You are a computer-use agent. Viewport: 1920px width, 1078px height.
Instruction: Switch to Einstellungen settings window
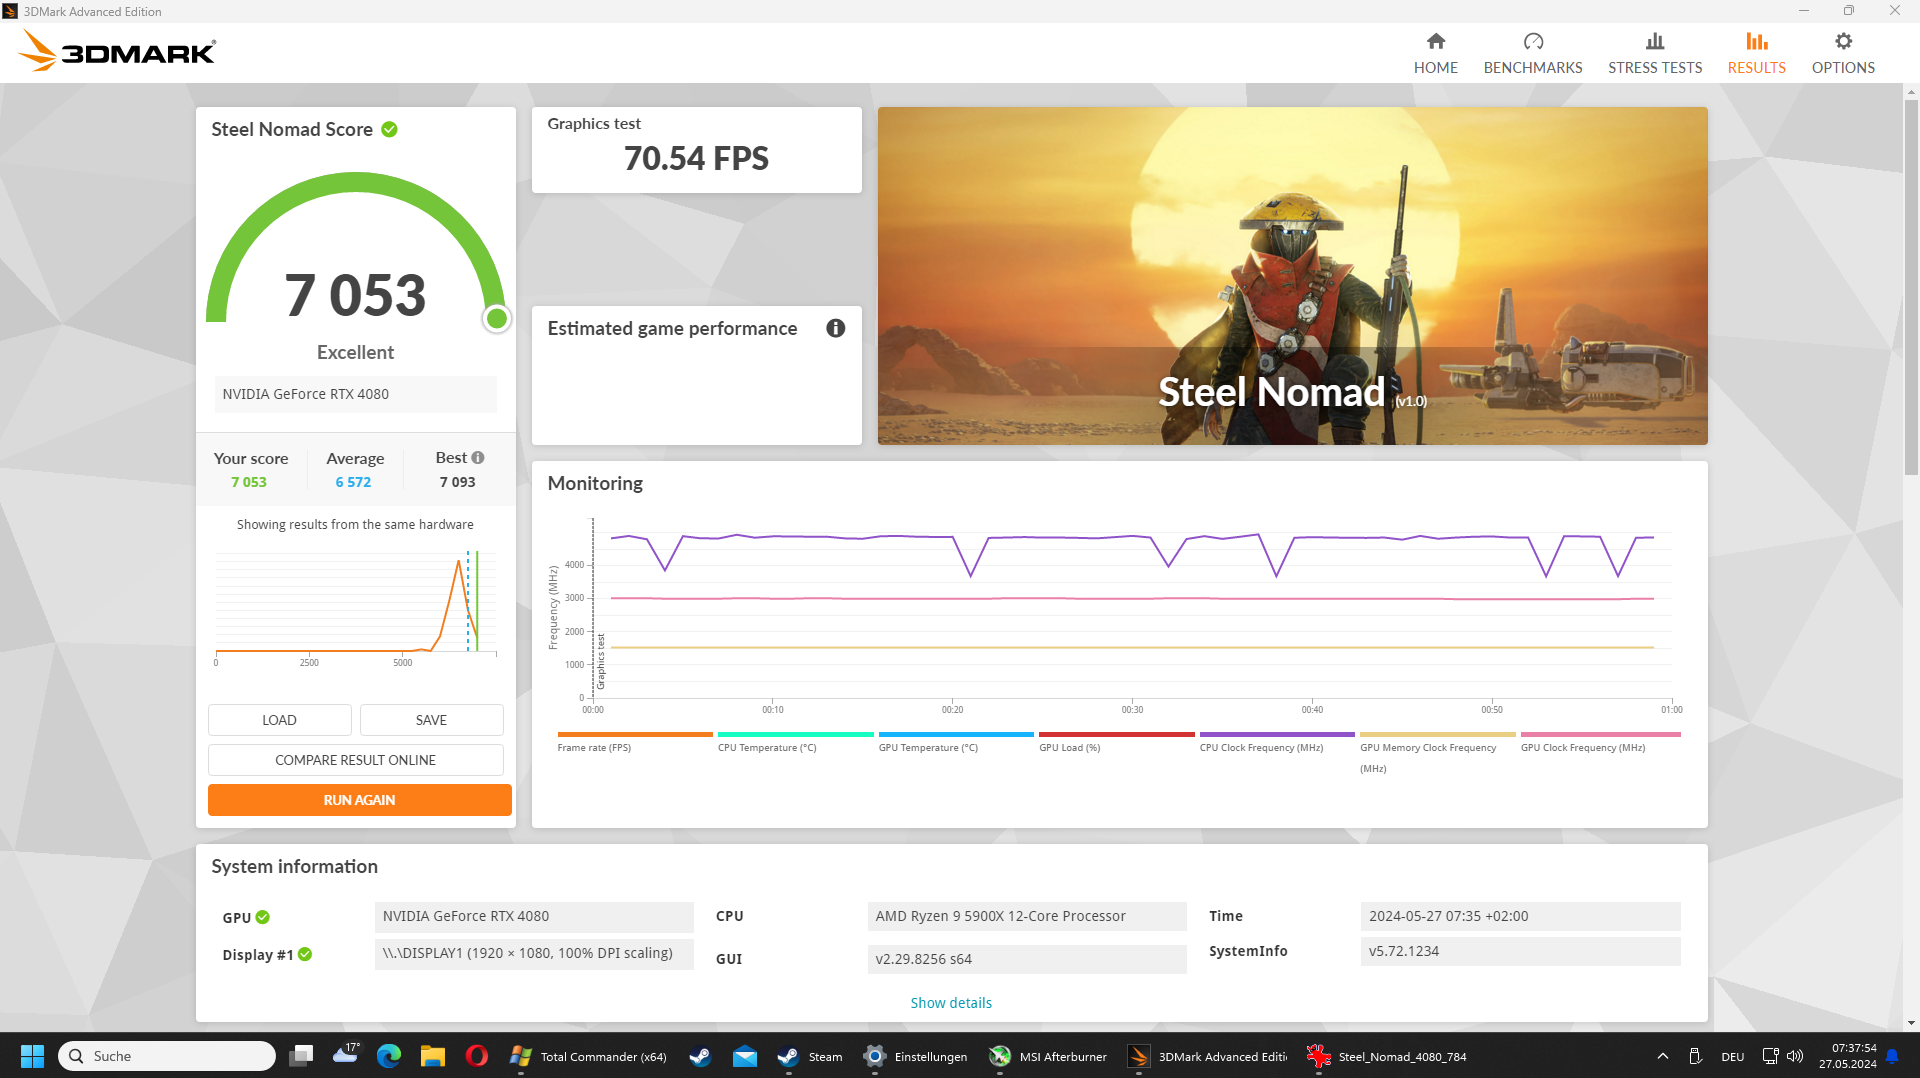tap(916, 1056)
